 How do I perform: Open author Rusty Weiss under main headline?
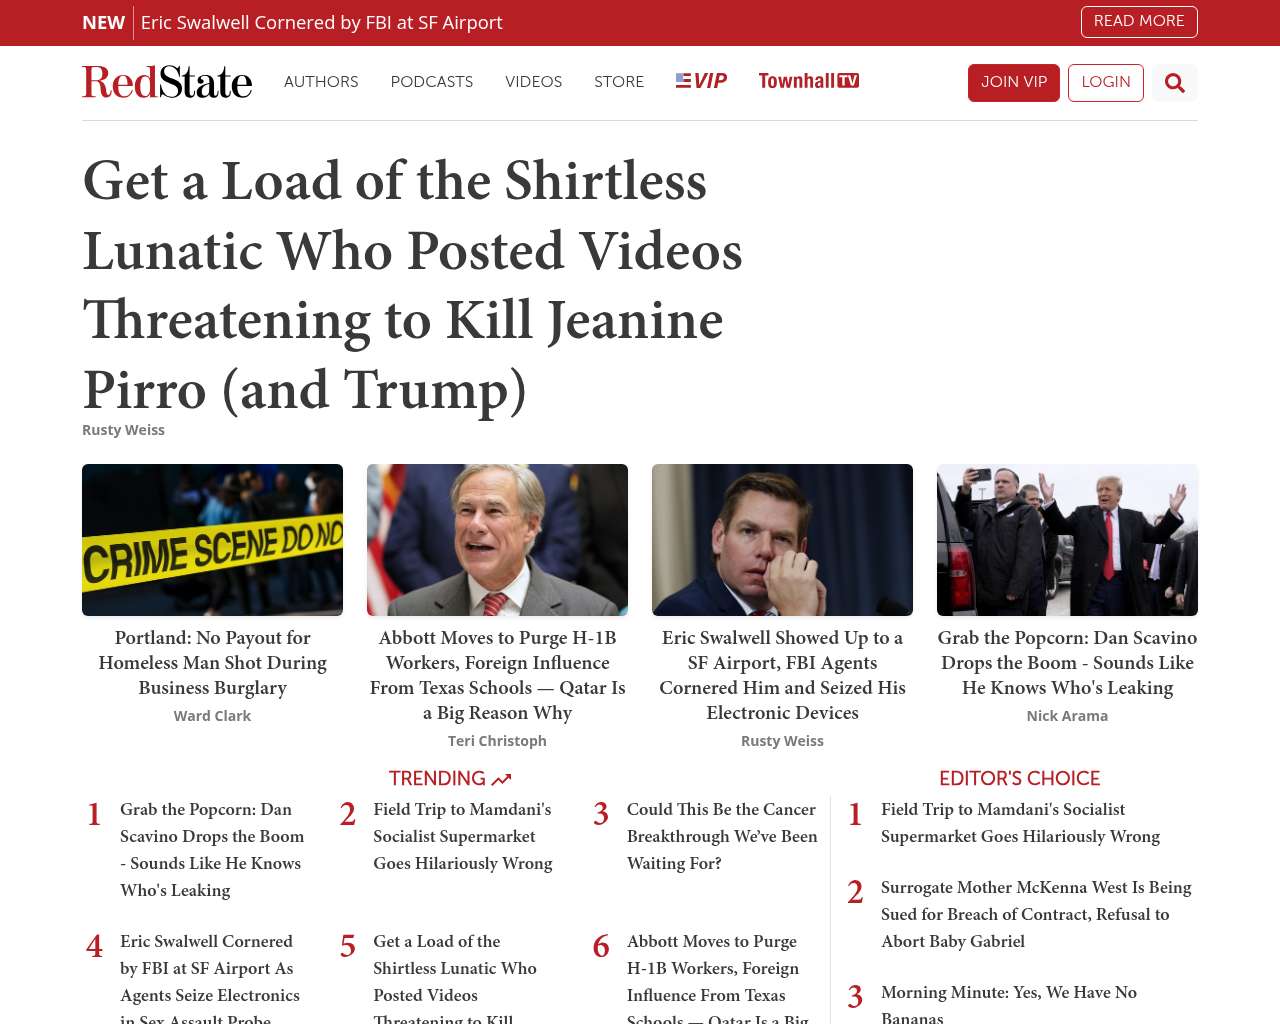tap(123, 430)
